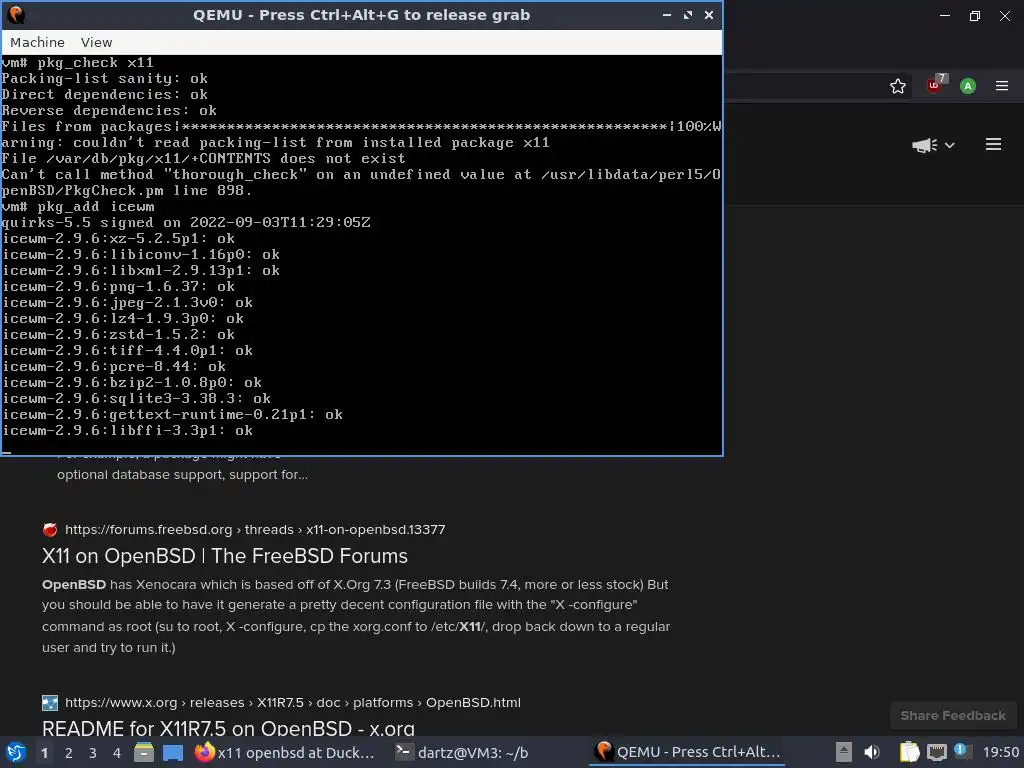Close the QEMU window

click(709, 14)
